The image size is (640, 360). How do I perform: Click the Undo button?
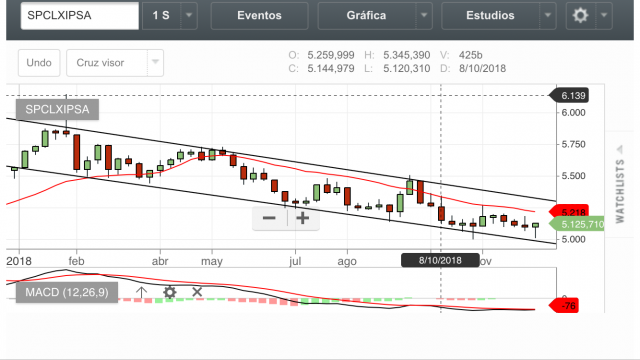pyautogui.click(x=39, y=63)
